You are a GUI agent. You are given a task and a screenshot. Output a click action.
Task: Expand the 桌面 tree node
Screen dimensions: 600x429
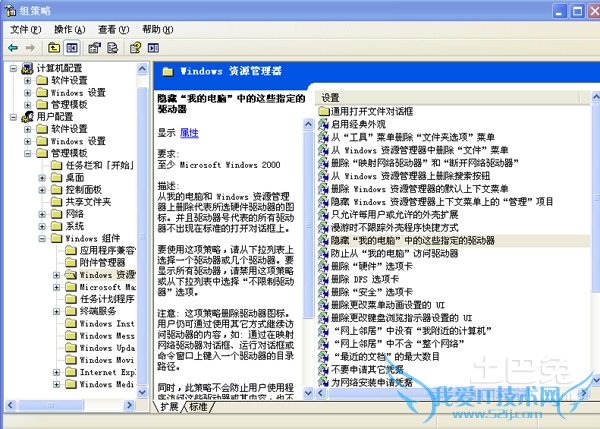(x=42, y=178)
